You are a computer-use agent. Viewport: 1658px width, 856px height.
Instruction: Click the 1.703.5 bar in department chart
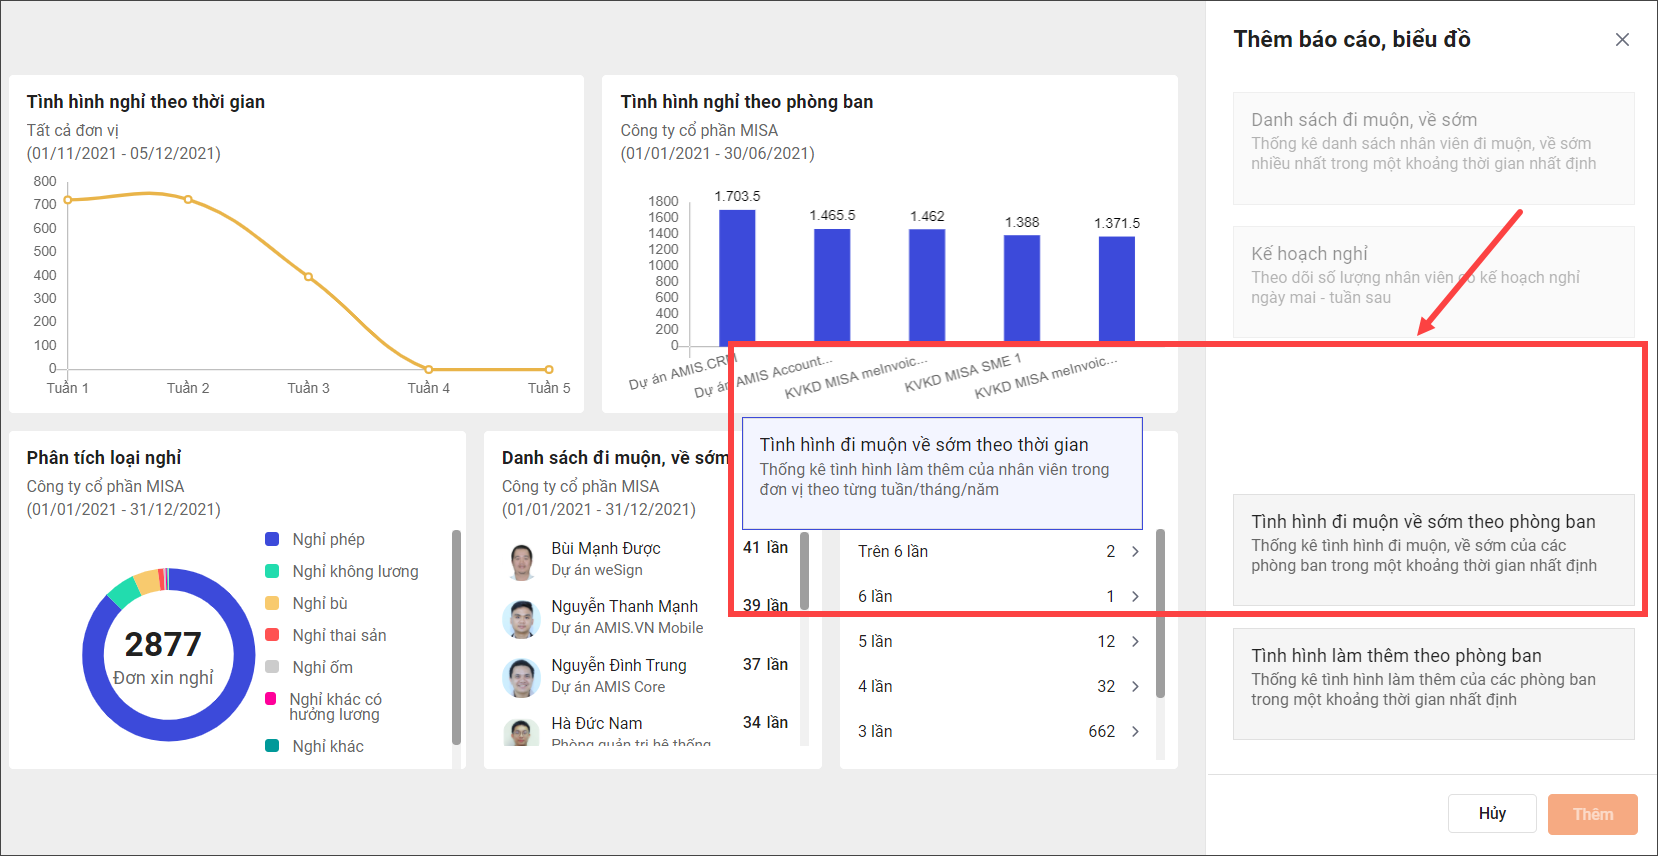737,277
